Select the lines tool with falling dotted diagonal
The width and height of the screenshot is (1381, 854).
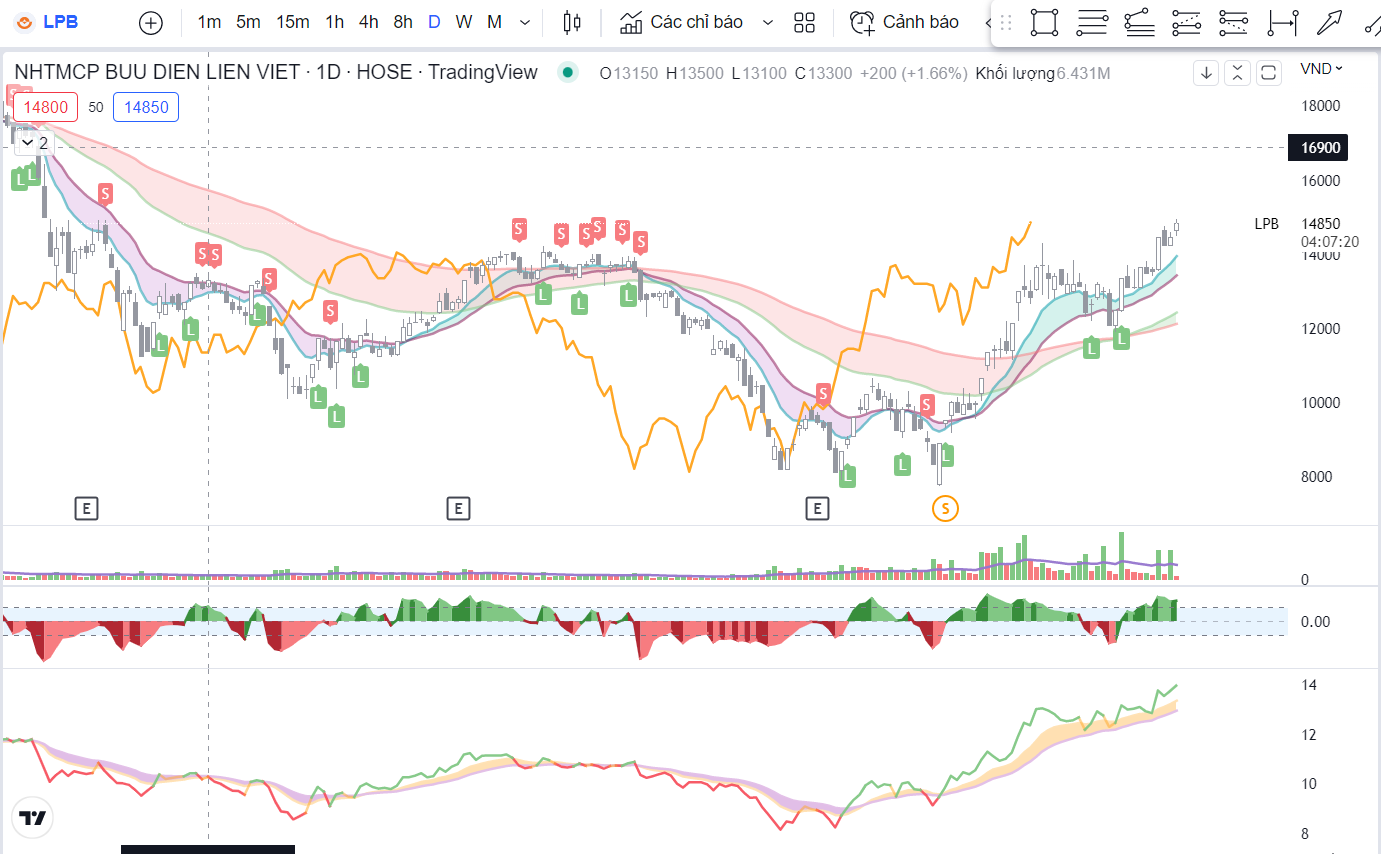click(1234, 22)
